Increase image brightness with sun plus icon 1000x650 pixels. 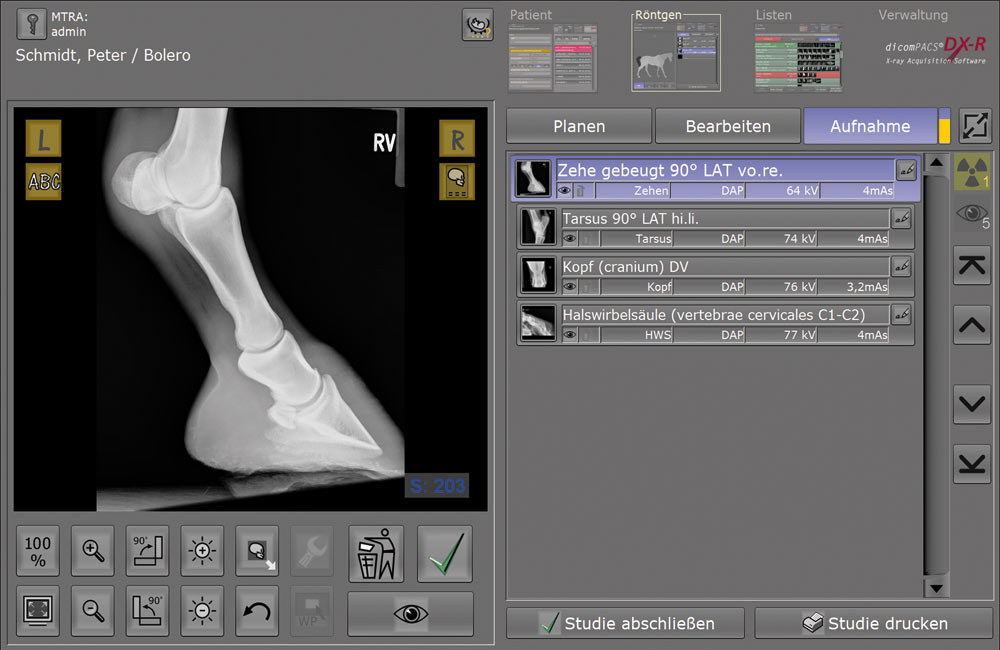click(x=202, y=551)
